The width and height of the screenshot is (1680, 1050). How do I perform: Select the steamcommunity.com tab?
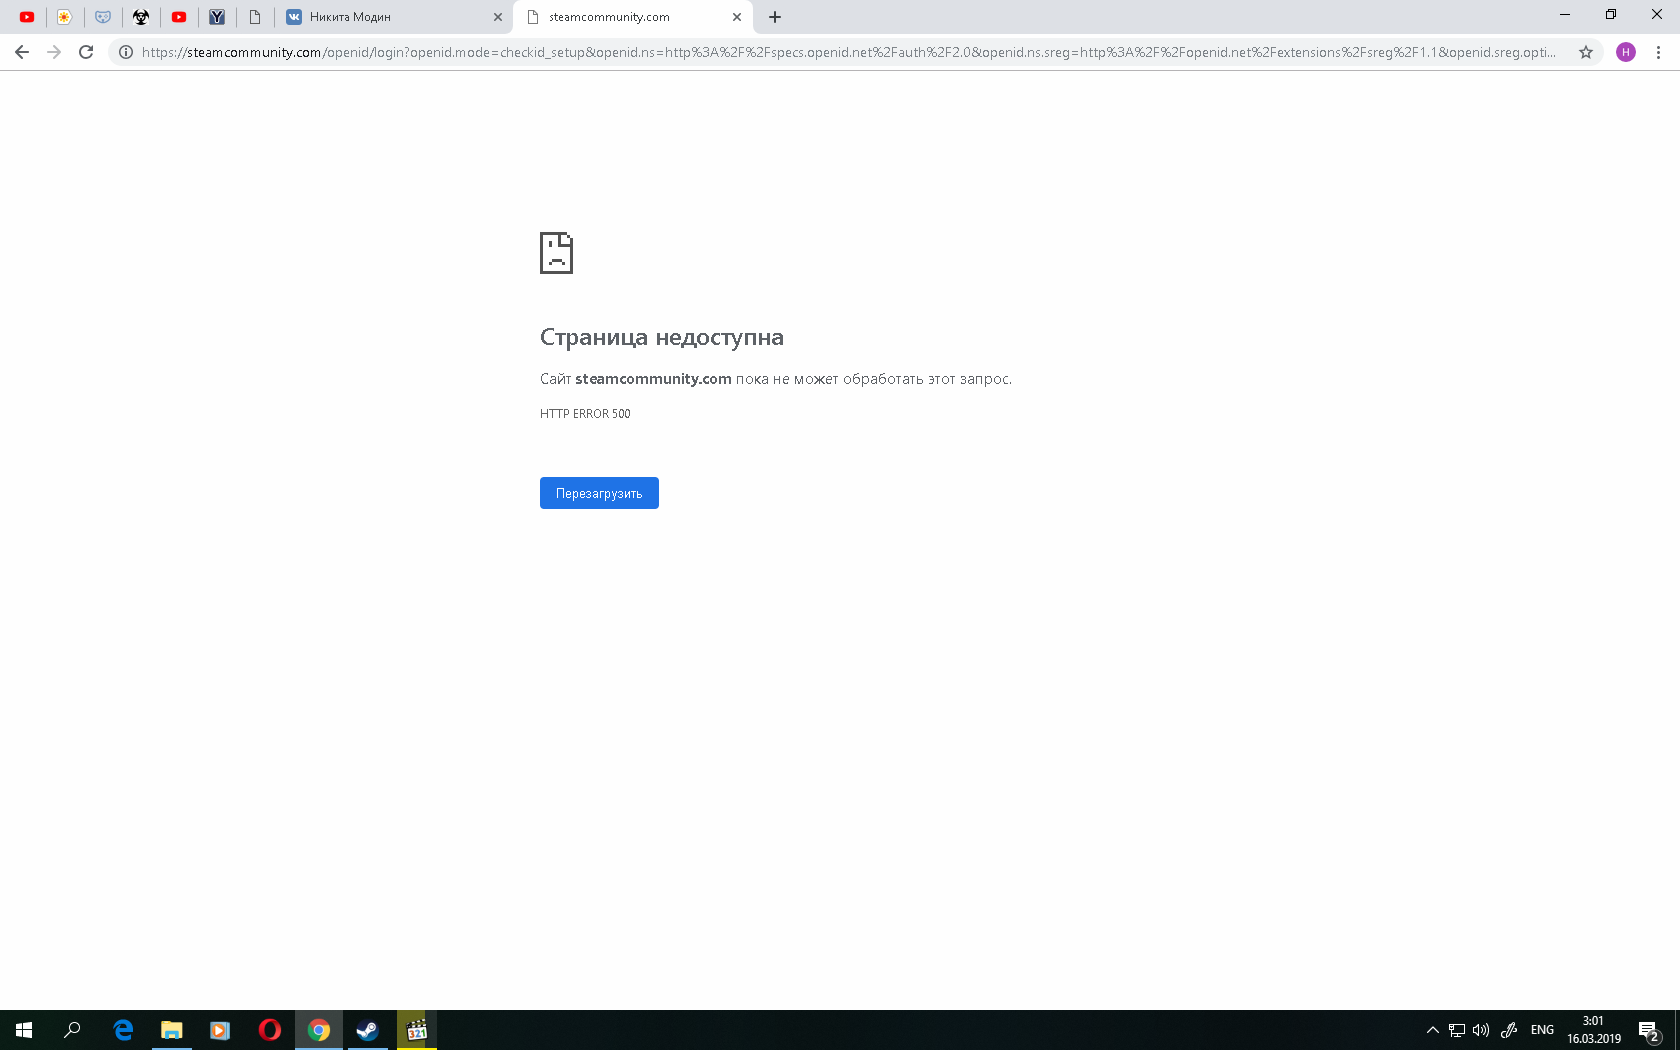(632, 17)
